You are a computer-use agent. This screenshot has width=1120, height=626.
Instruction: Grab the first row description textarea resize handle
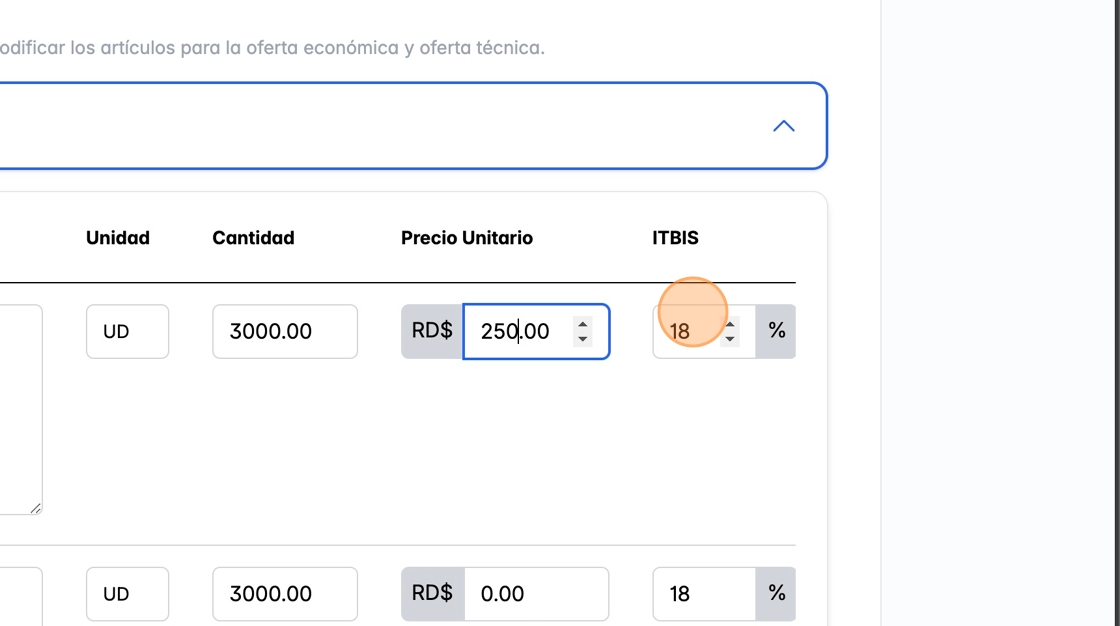(x=36, y=509)
